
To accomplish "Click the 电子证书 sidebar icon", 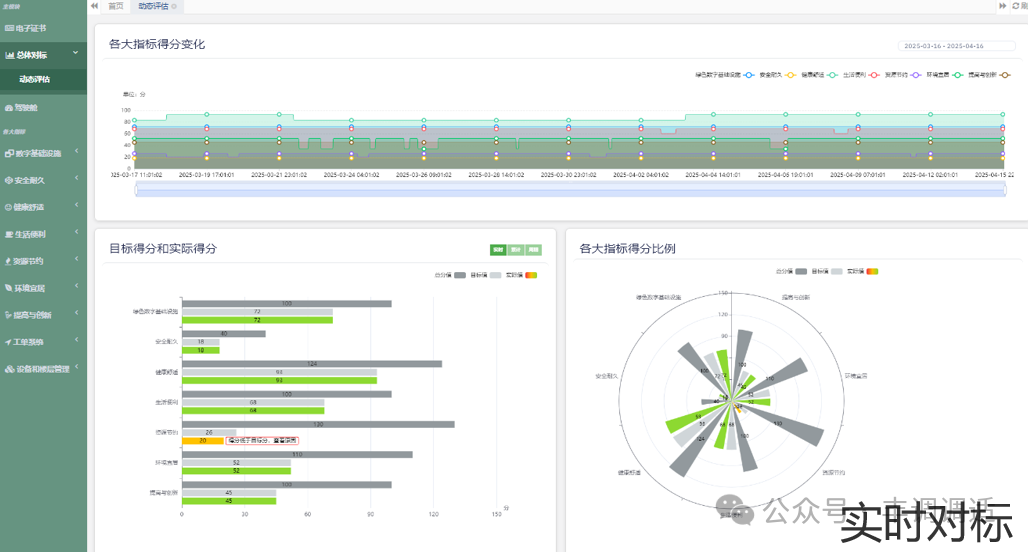I will pyautogui.click(x=9, y=29).
